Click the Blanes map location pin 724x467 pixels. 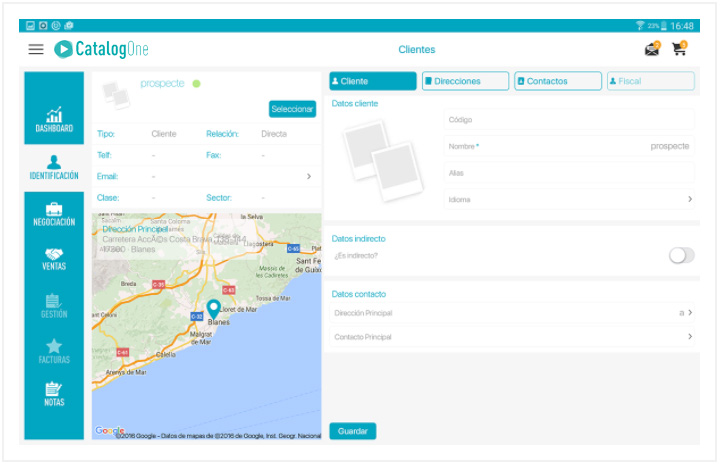coord(213,309)
